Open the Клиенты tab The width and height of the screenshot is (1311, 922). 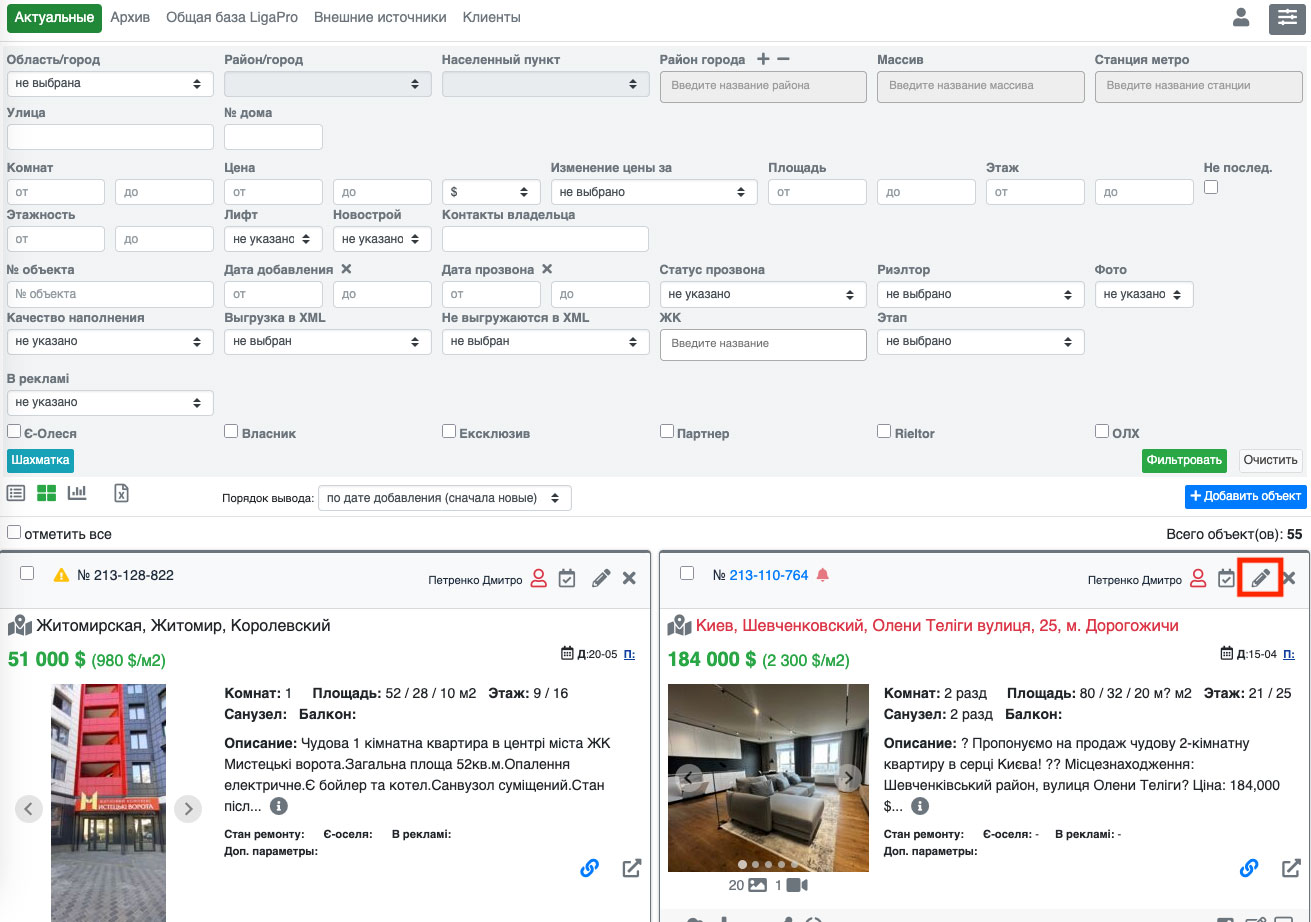tap(491, 18)
